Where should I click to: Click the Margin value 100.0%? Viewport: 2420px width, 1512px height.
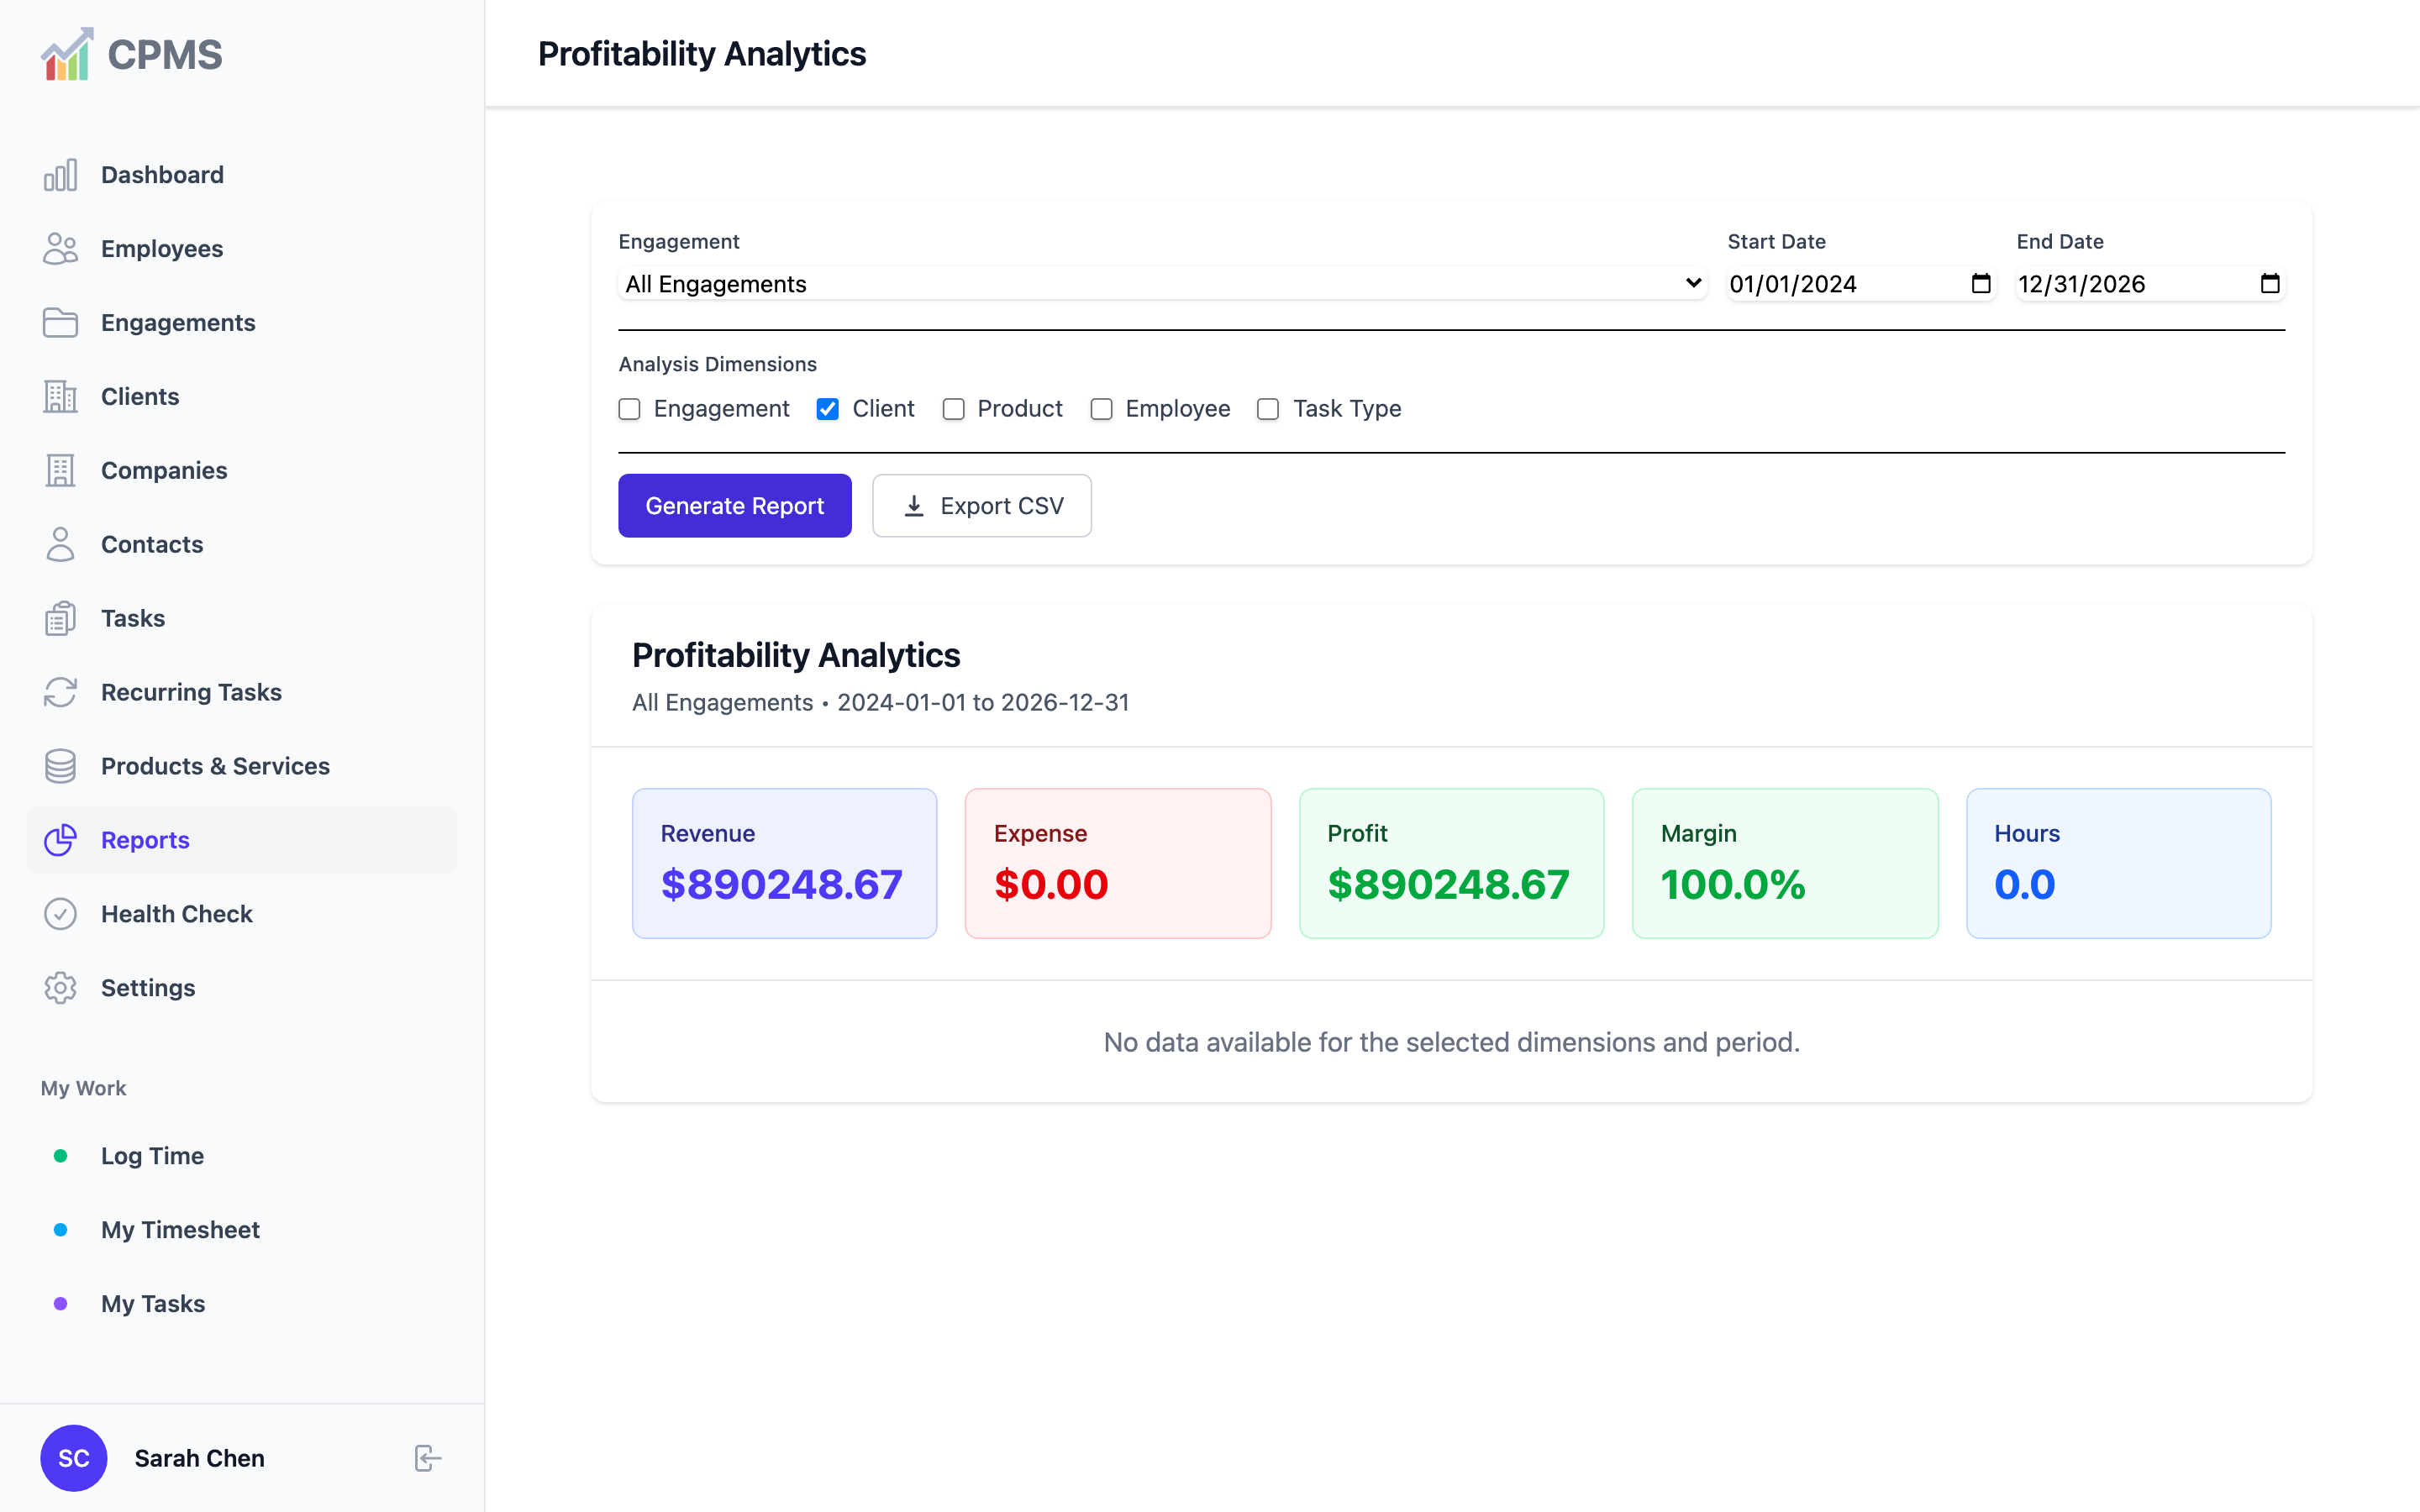[1733, 885]
